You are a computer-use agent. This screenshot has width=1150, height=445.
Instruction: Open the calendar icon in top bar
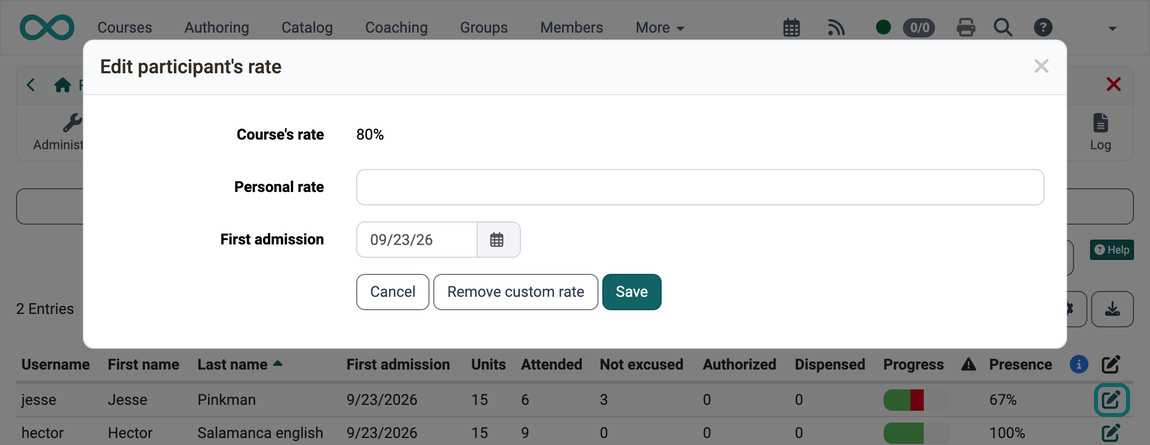(791, 28)
